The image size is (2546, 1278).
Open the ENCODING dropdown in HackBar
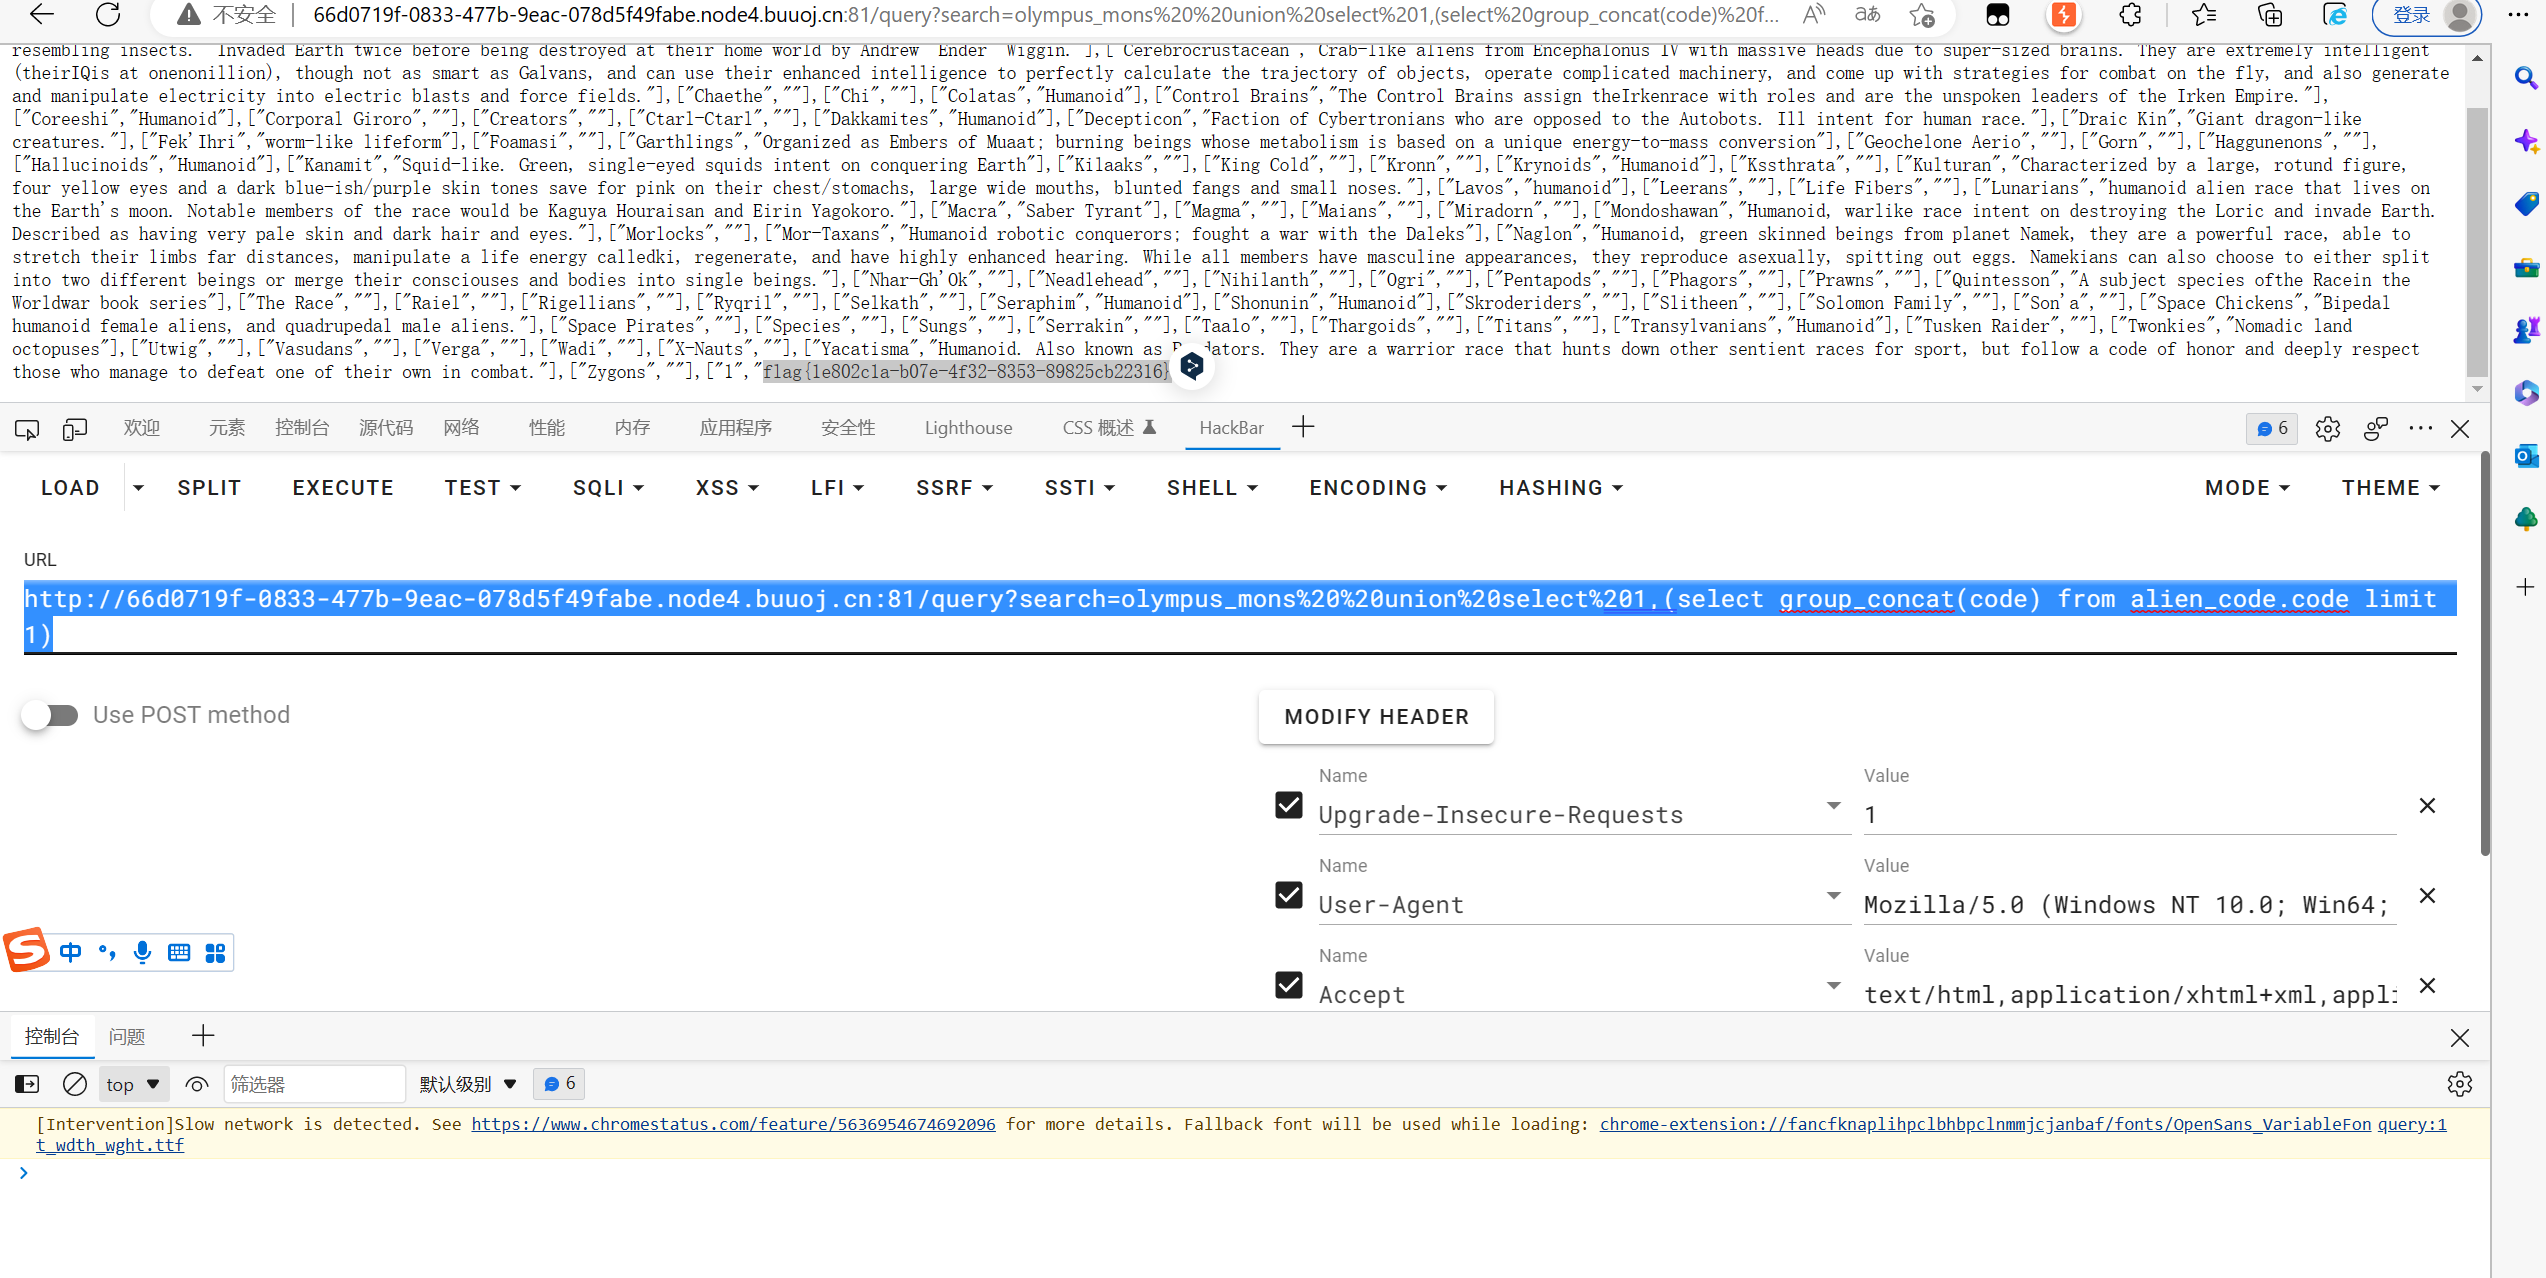coord(1378,488)
